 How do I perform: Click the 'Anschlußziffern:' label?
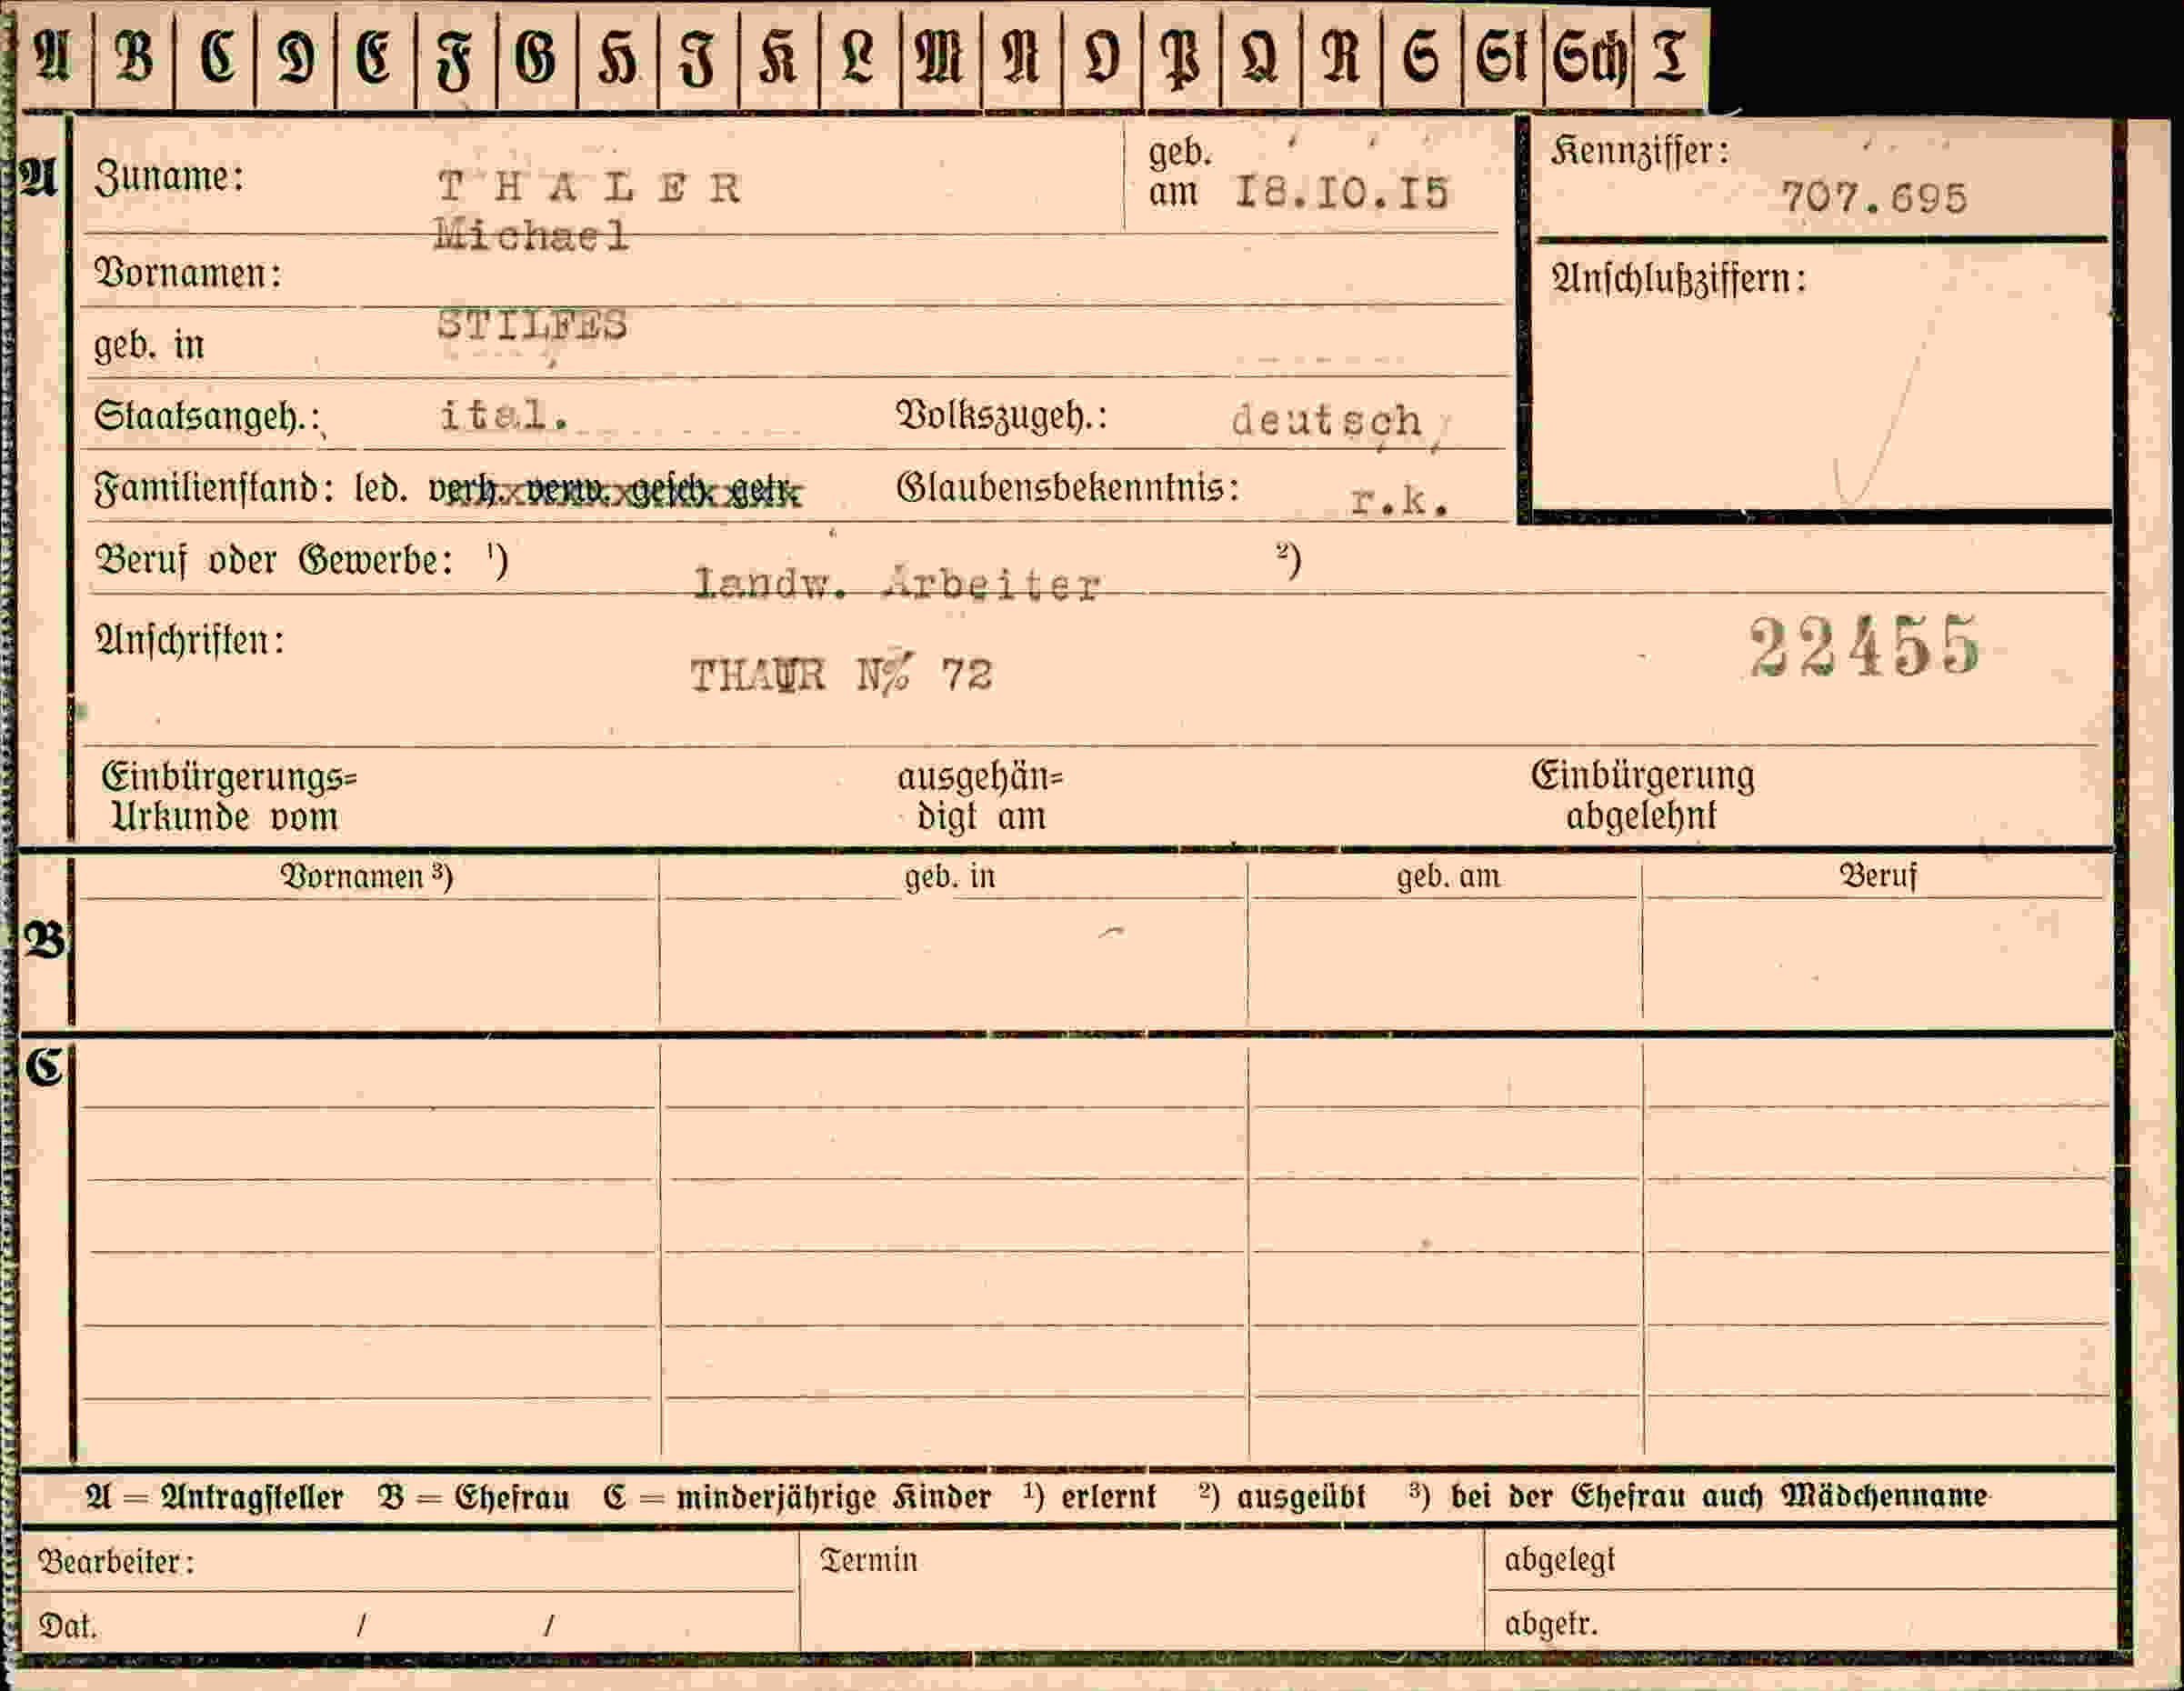[x=1679, y=279]
